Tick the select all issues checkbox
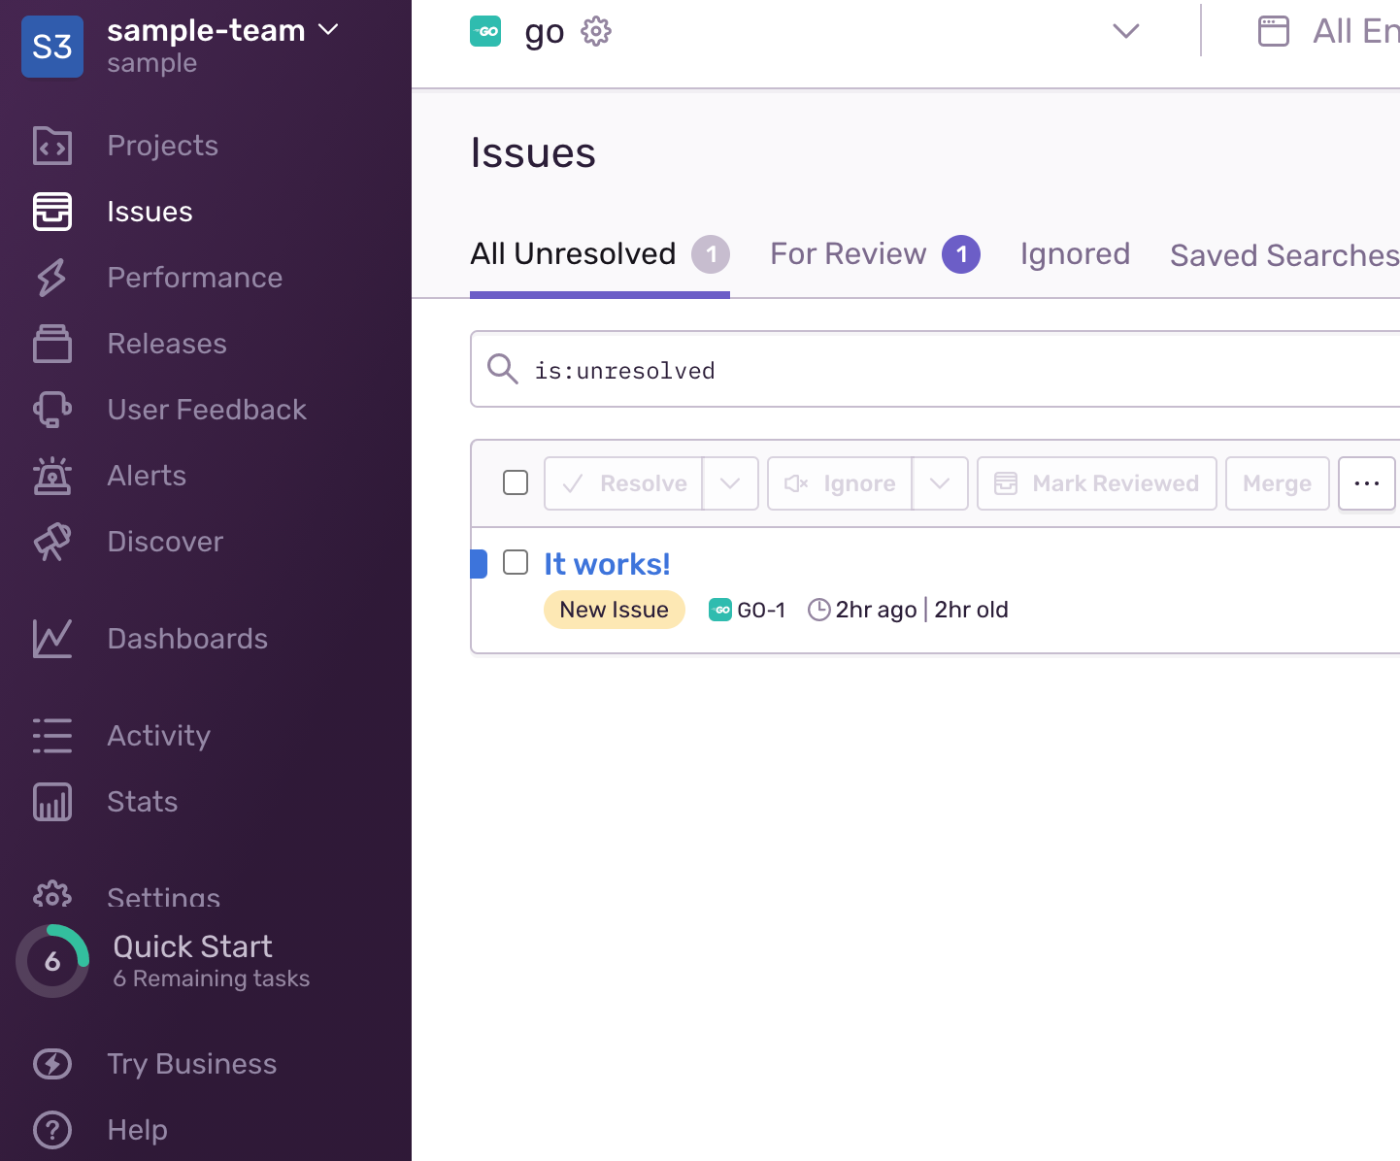This screenshot has height=1161, width=1400. pyautogui.click(x=515, y=482)
